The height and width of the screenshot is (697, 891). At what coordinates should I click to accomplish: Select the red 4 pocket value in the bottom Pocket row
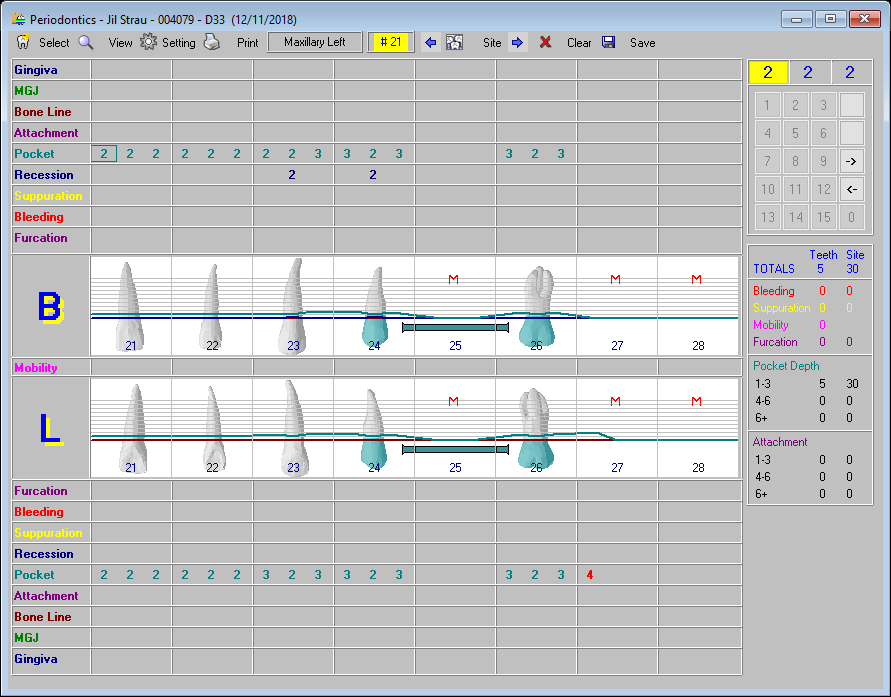(x=590, y=575)
